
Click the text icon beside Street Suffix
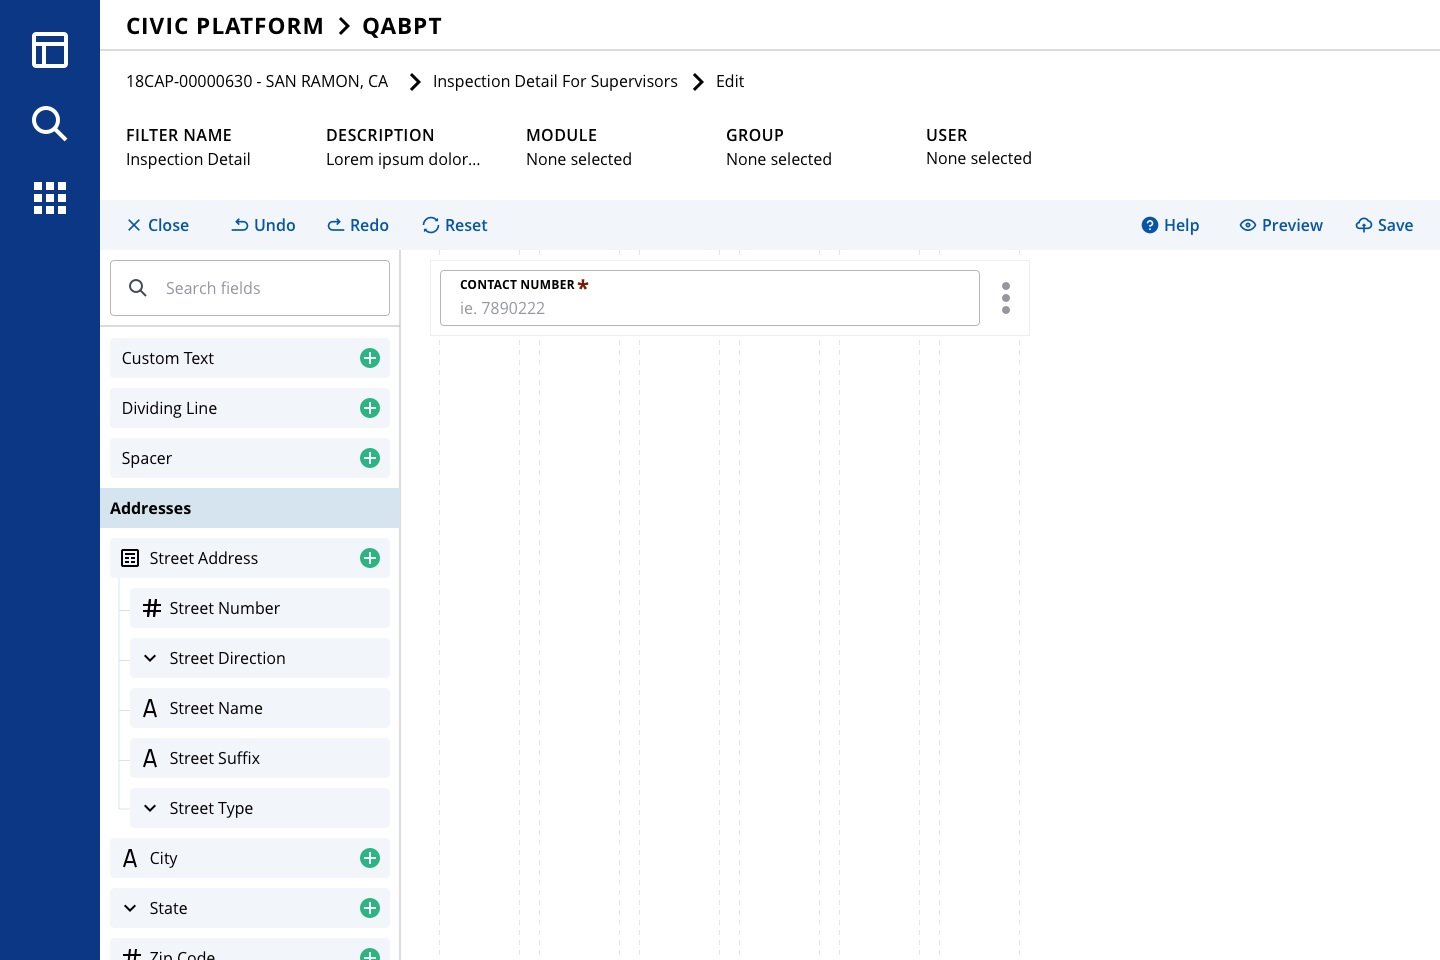click(x=150, y=758)
